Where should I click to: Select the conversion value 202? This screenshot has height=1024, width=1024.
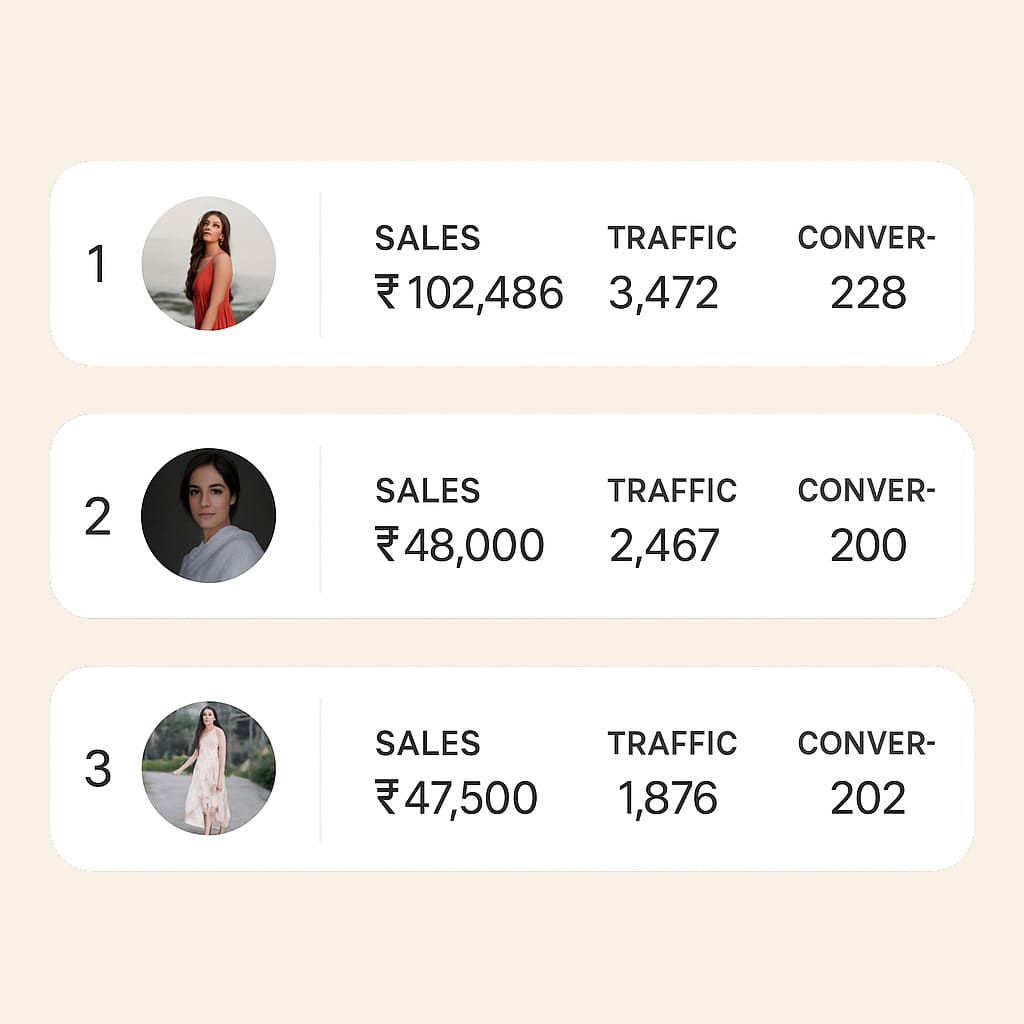tap(868, 795)
